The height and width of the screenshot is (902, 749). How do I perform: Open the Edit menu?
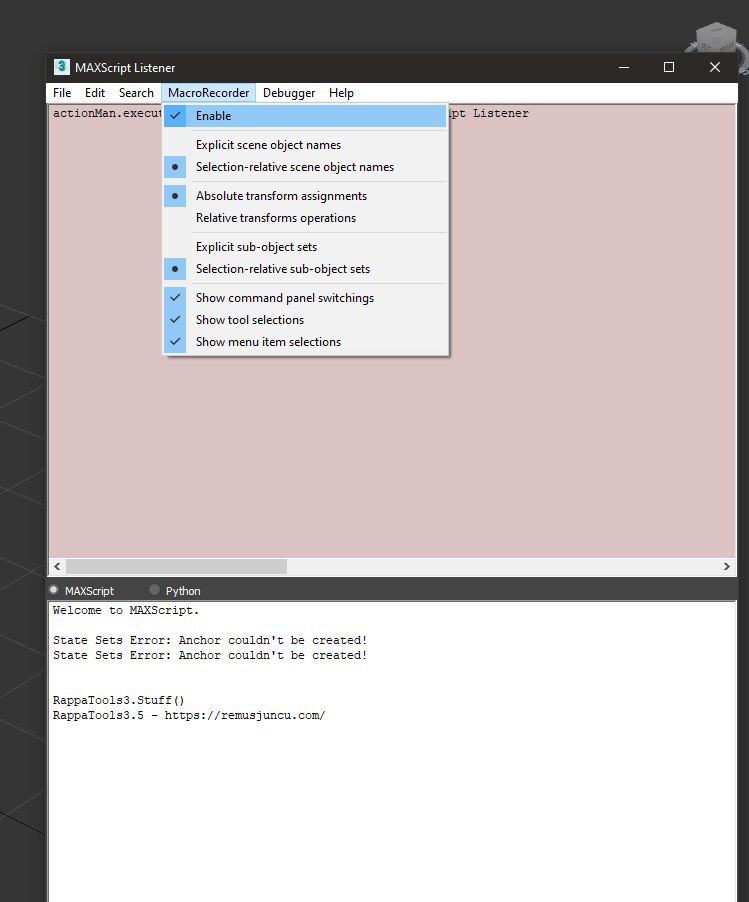point(95,93)
